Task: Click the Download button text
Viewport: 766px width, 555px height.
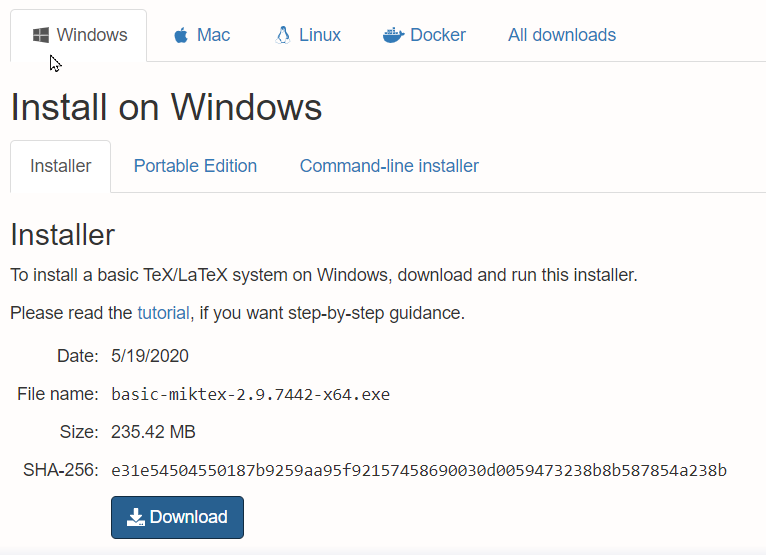Action: (189, 517)
